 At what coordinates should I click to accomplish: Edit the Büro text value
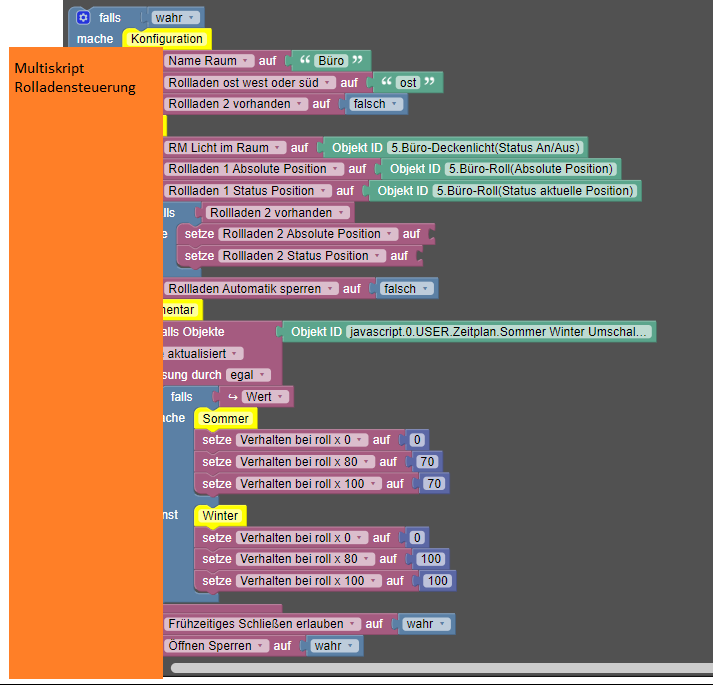click(331, 60)
